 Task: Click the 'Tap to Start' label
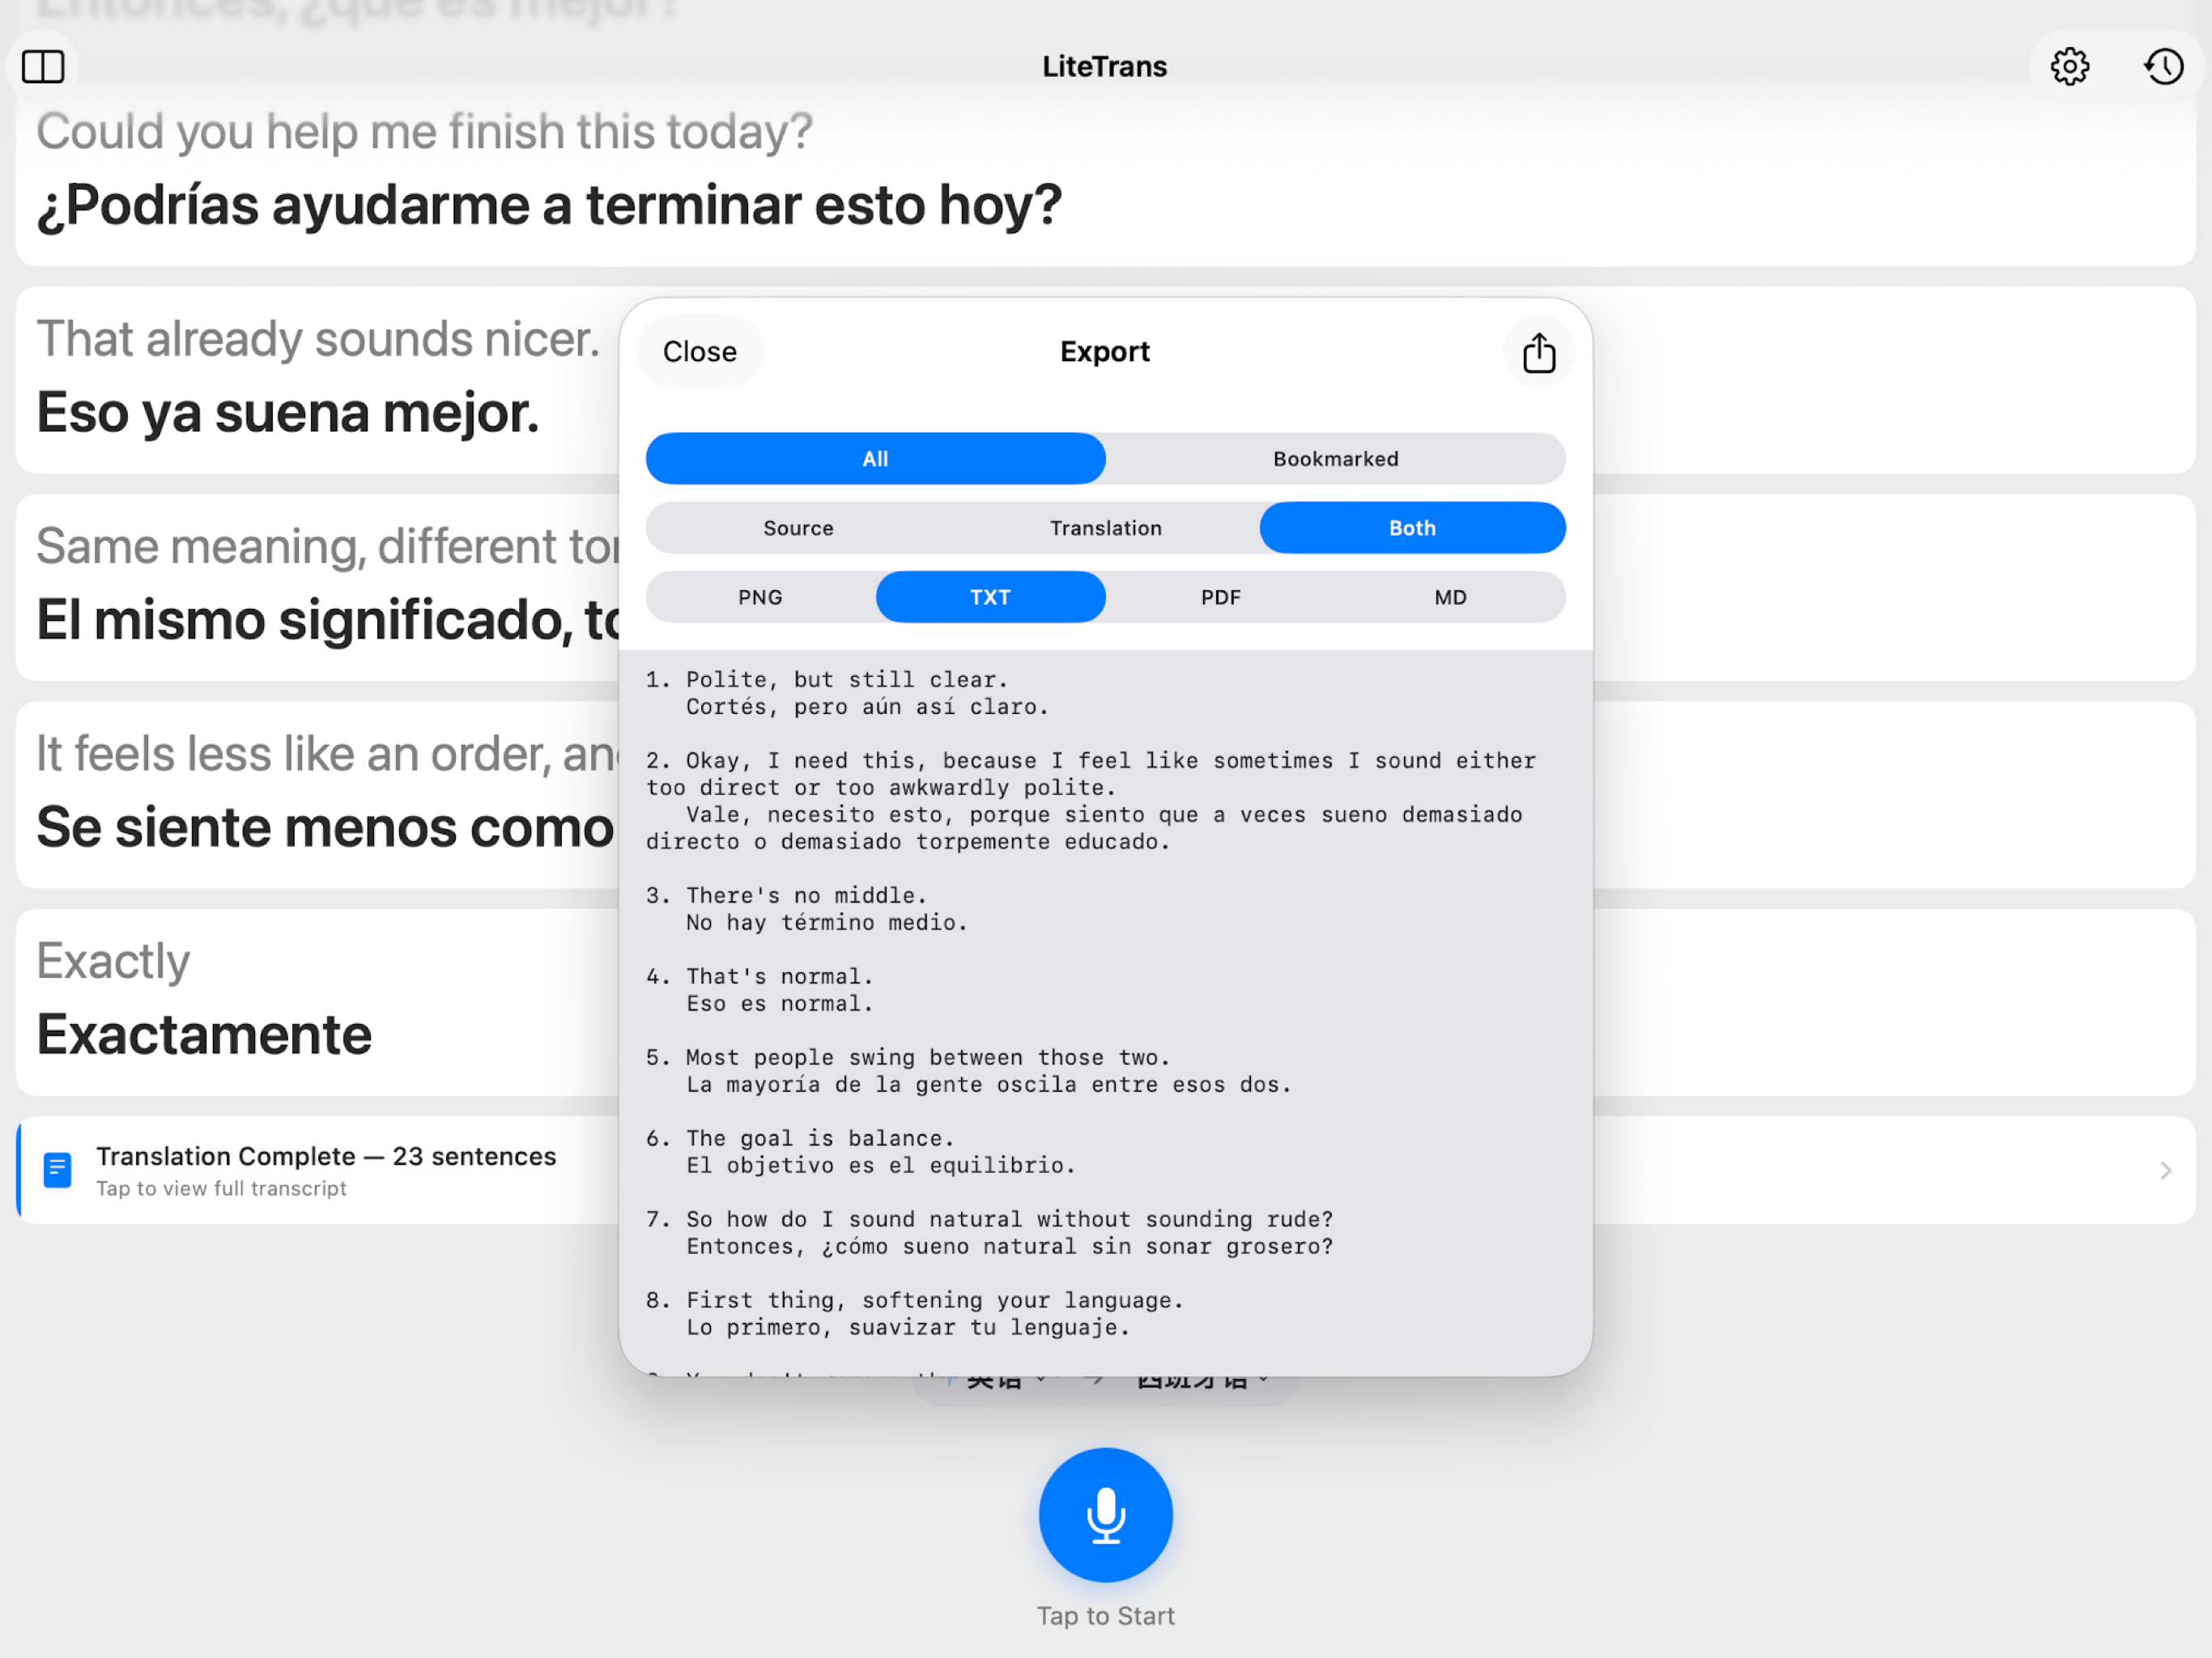[x=1105, y=1616]
